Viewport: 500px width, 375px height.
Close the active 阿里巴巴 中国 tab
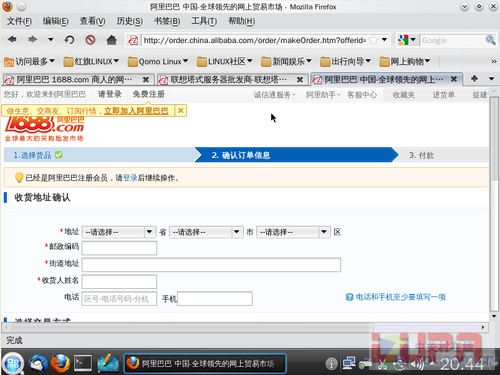pyautogui.click(x=454, y=79)
